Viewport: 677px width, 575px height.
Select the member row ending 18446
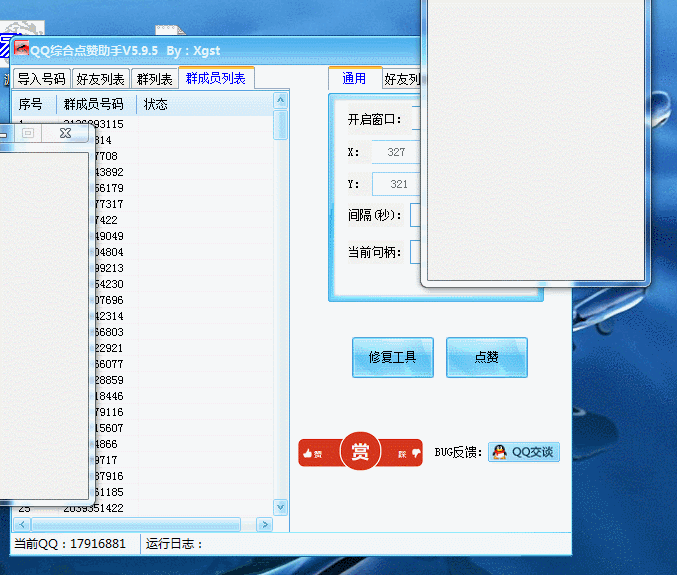click(183, 395)
